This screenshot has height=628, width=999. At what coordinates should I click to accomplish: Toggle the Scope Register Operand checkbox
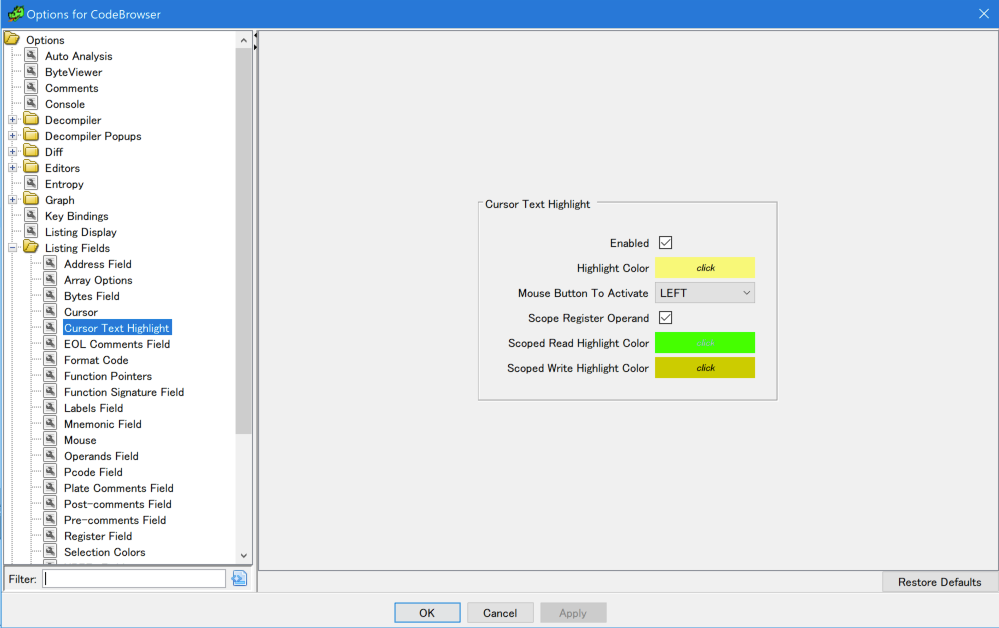pyautogui.click(x=665, y=318)
